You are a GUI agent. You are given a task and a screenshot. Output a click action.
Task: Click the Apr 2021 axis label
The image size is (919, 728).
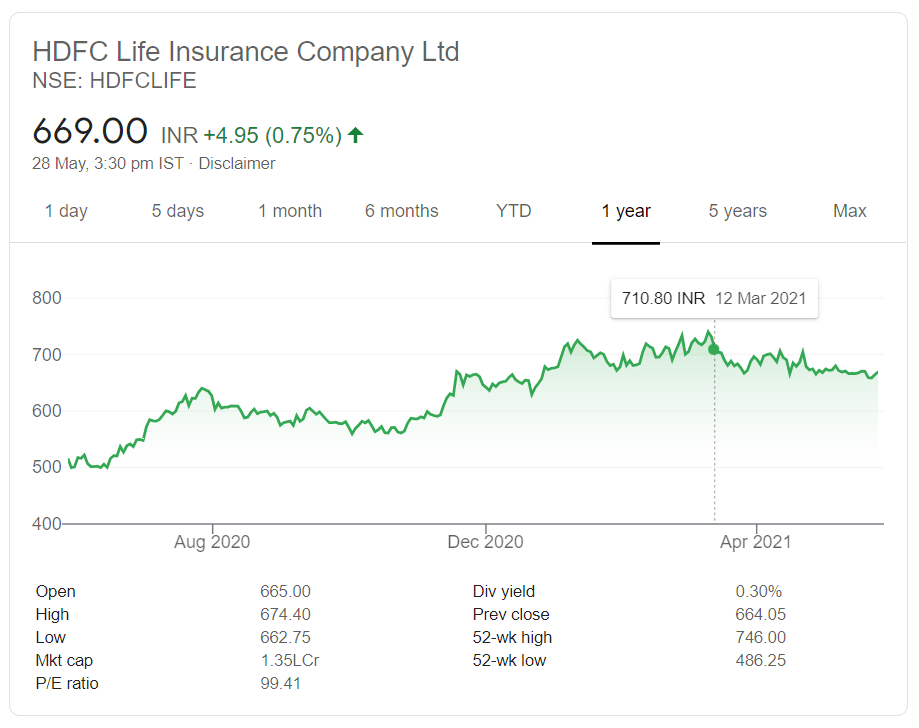pos(755,542)
